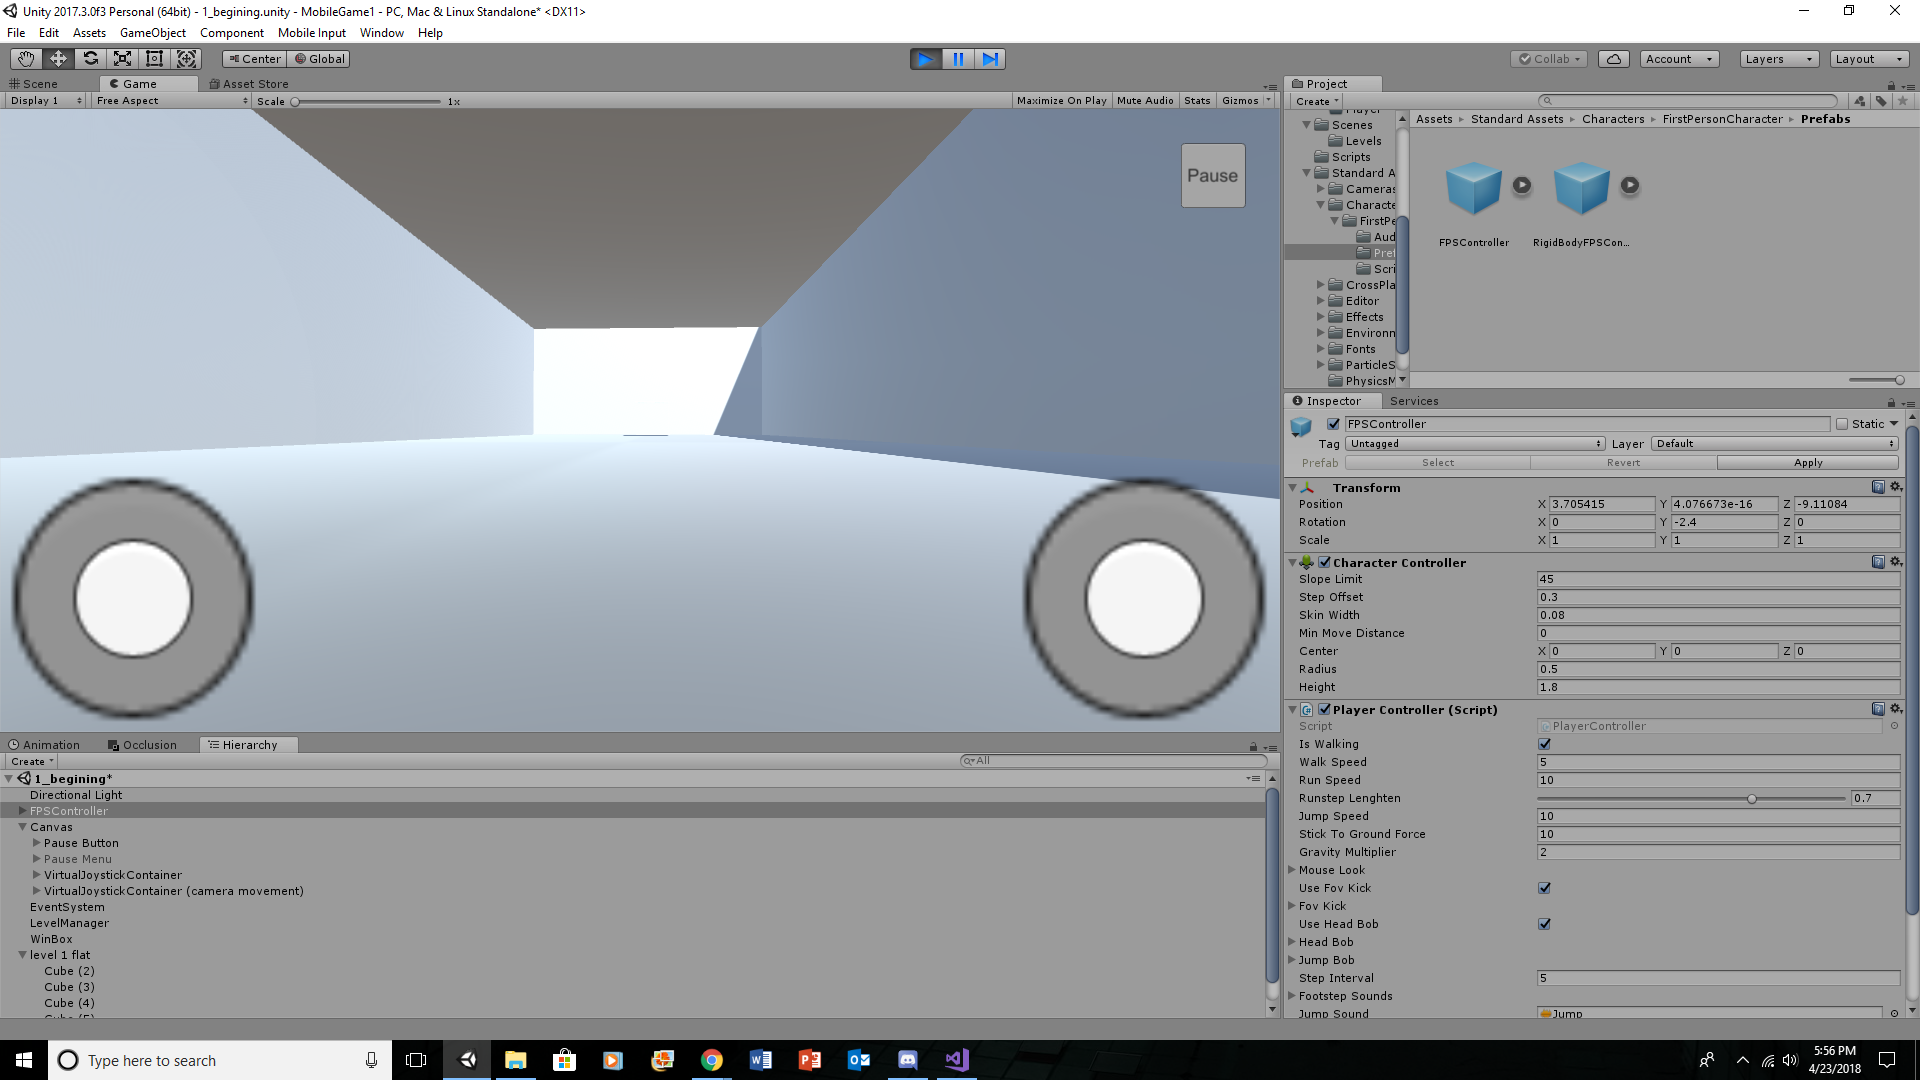Toggle Mute Audio in Game view
Screen dimensions: 1920x1080
(1145, 101)
